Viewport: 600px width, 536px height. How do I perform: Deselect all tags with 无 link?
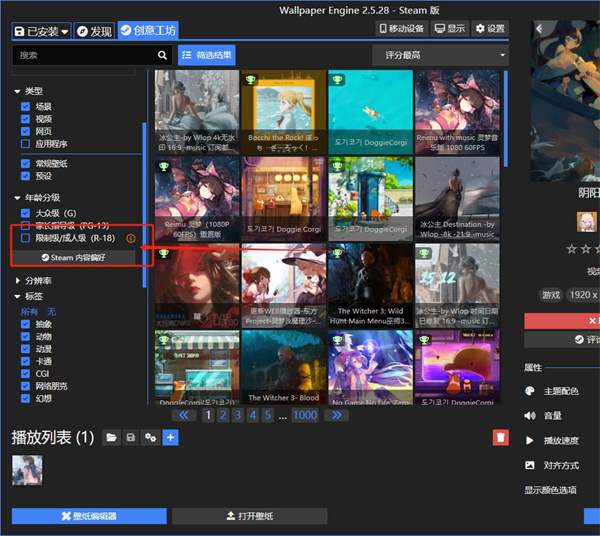[51, 312]
